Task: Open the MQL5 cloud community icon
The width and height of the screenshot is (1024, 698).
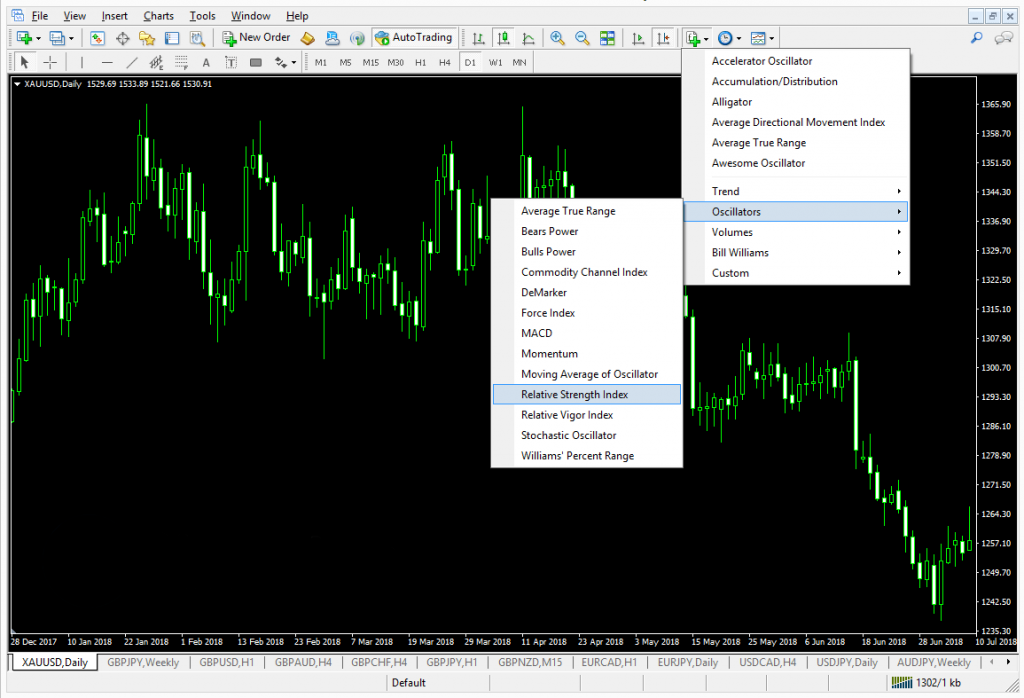Action: [332, 39]
